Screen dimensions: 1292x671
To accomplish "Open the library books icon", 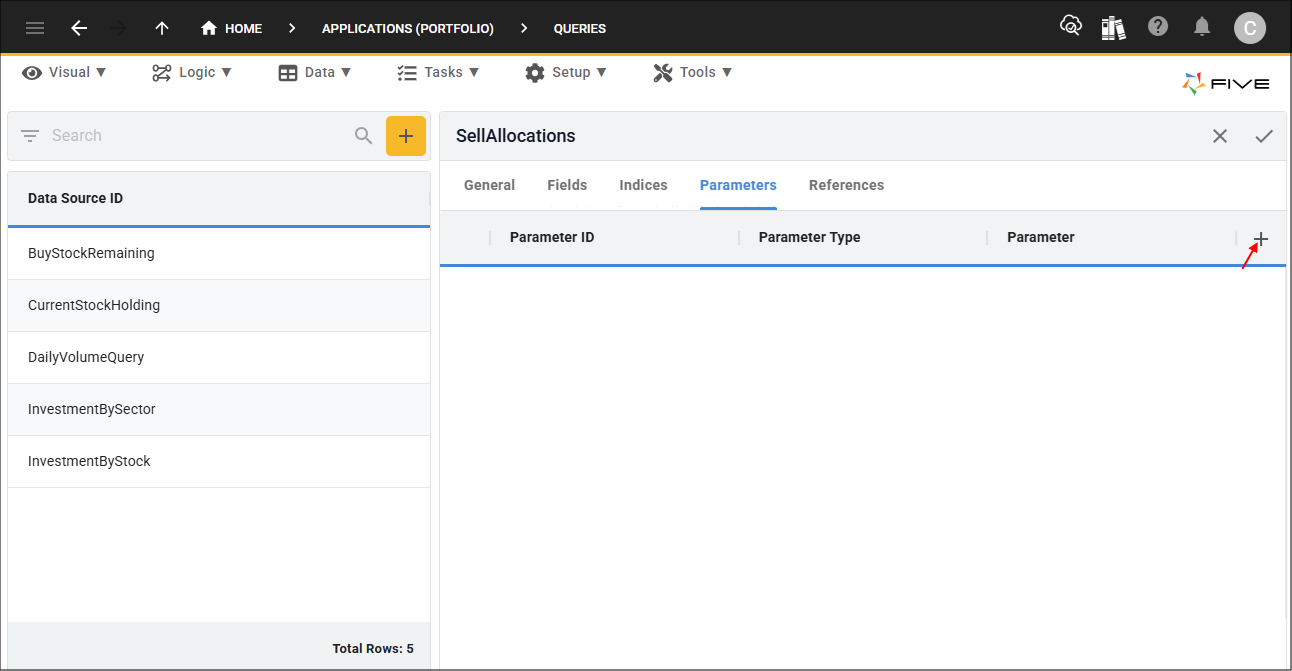I will click(1113, 28).
